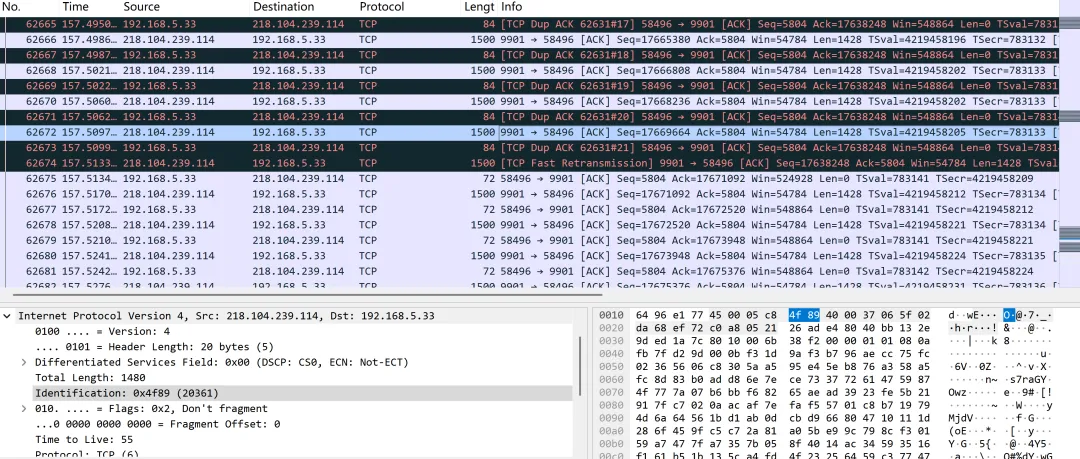Sort by the Protocol column header

pyautogui.click(x=382, y=7)
